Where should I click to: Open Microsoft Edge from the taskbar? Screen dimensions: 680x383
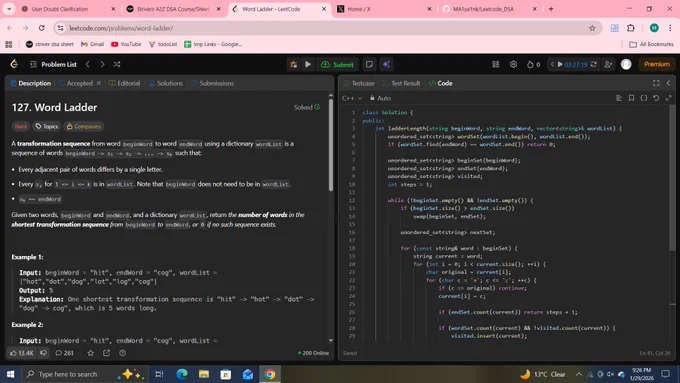182,374
